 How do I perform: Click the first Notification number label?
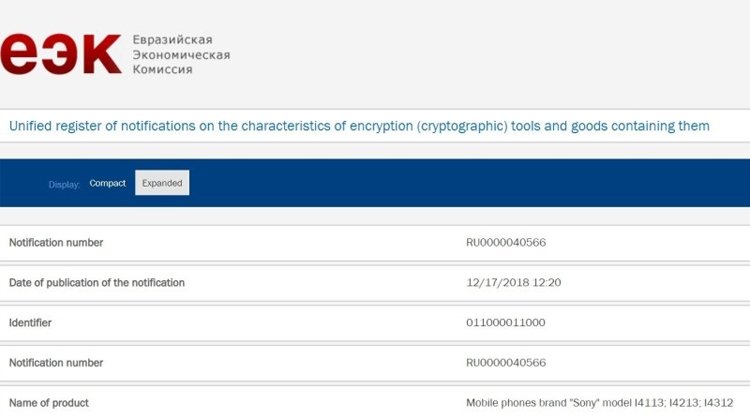pyautogui.click(x=56, y=243)
